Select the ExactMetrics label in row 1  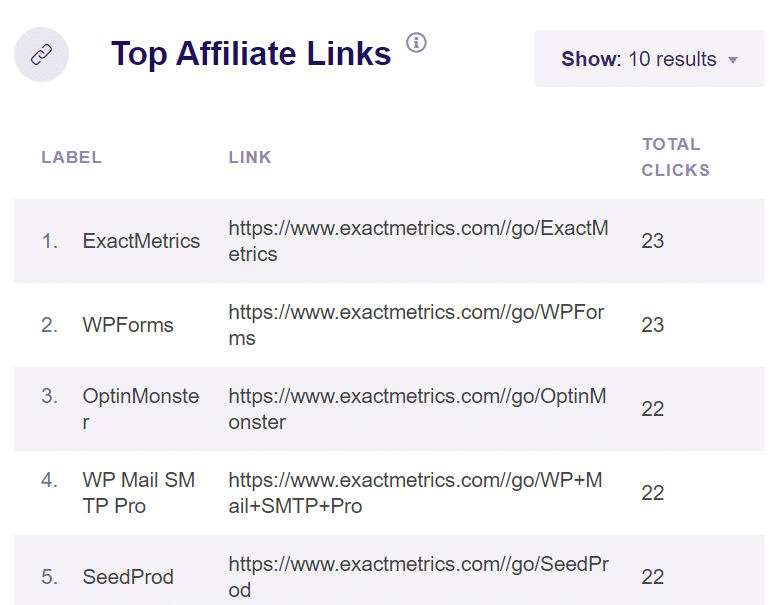point(141,241)
